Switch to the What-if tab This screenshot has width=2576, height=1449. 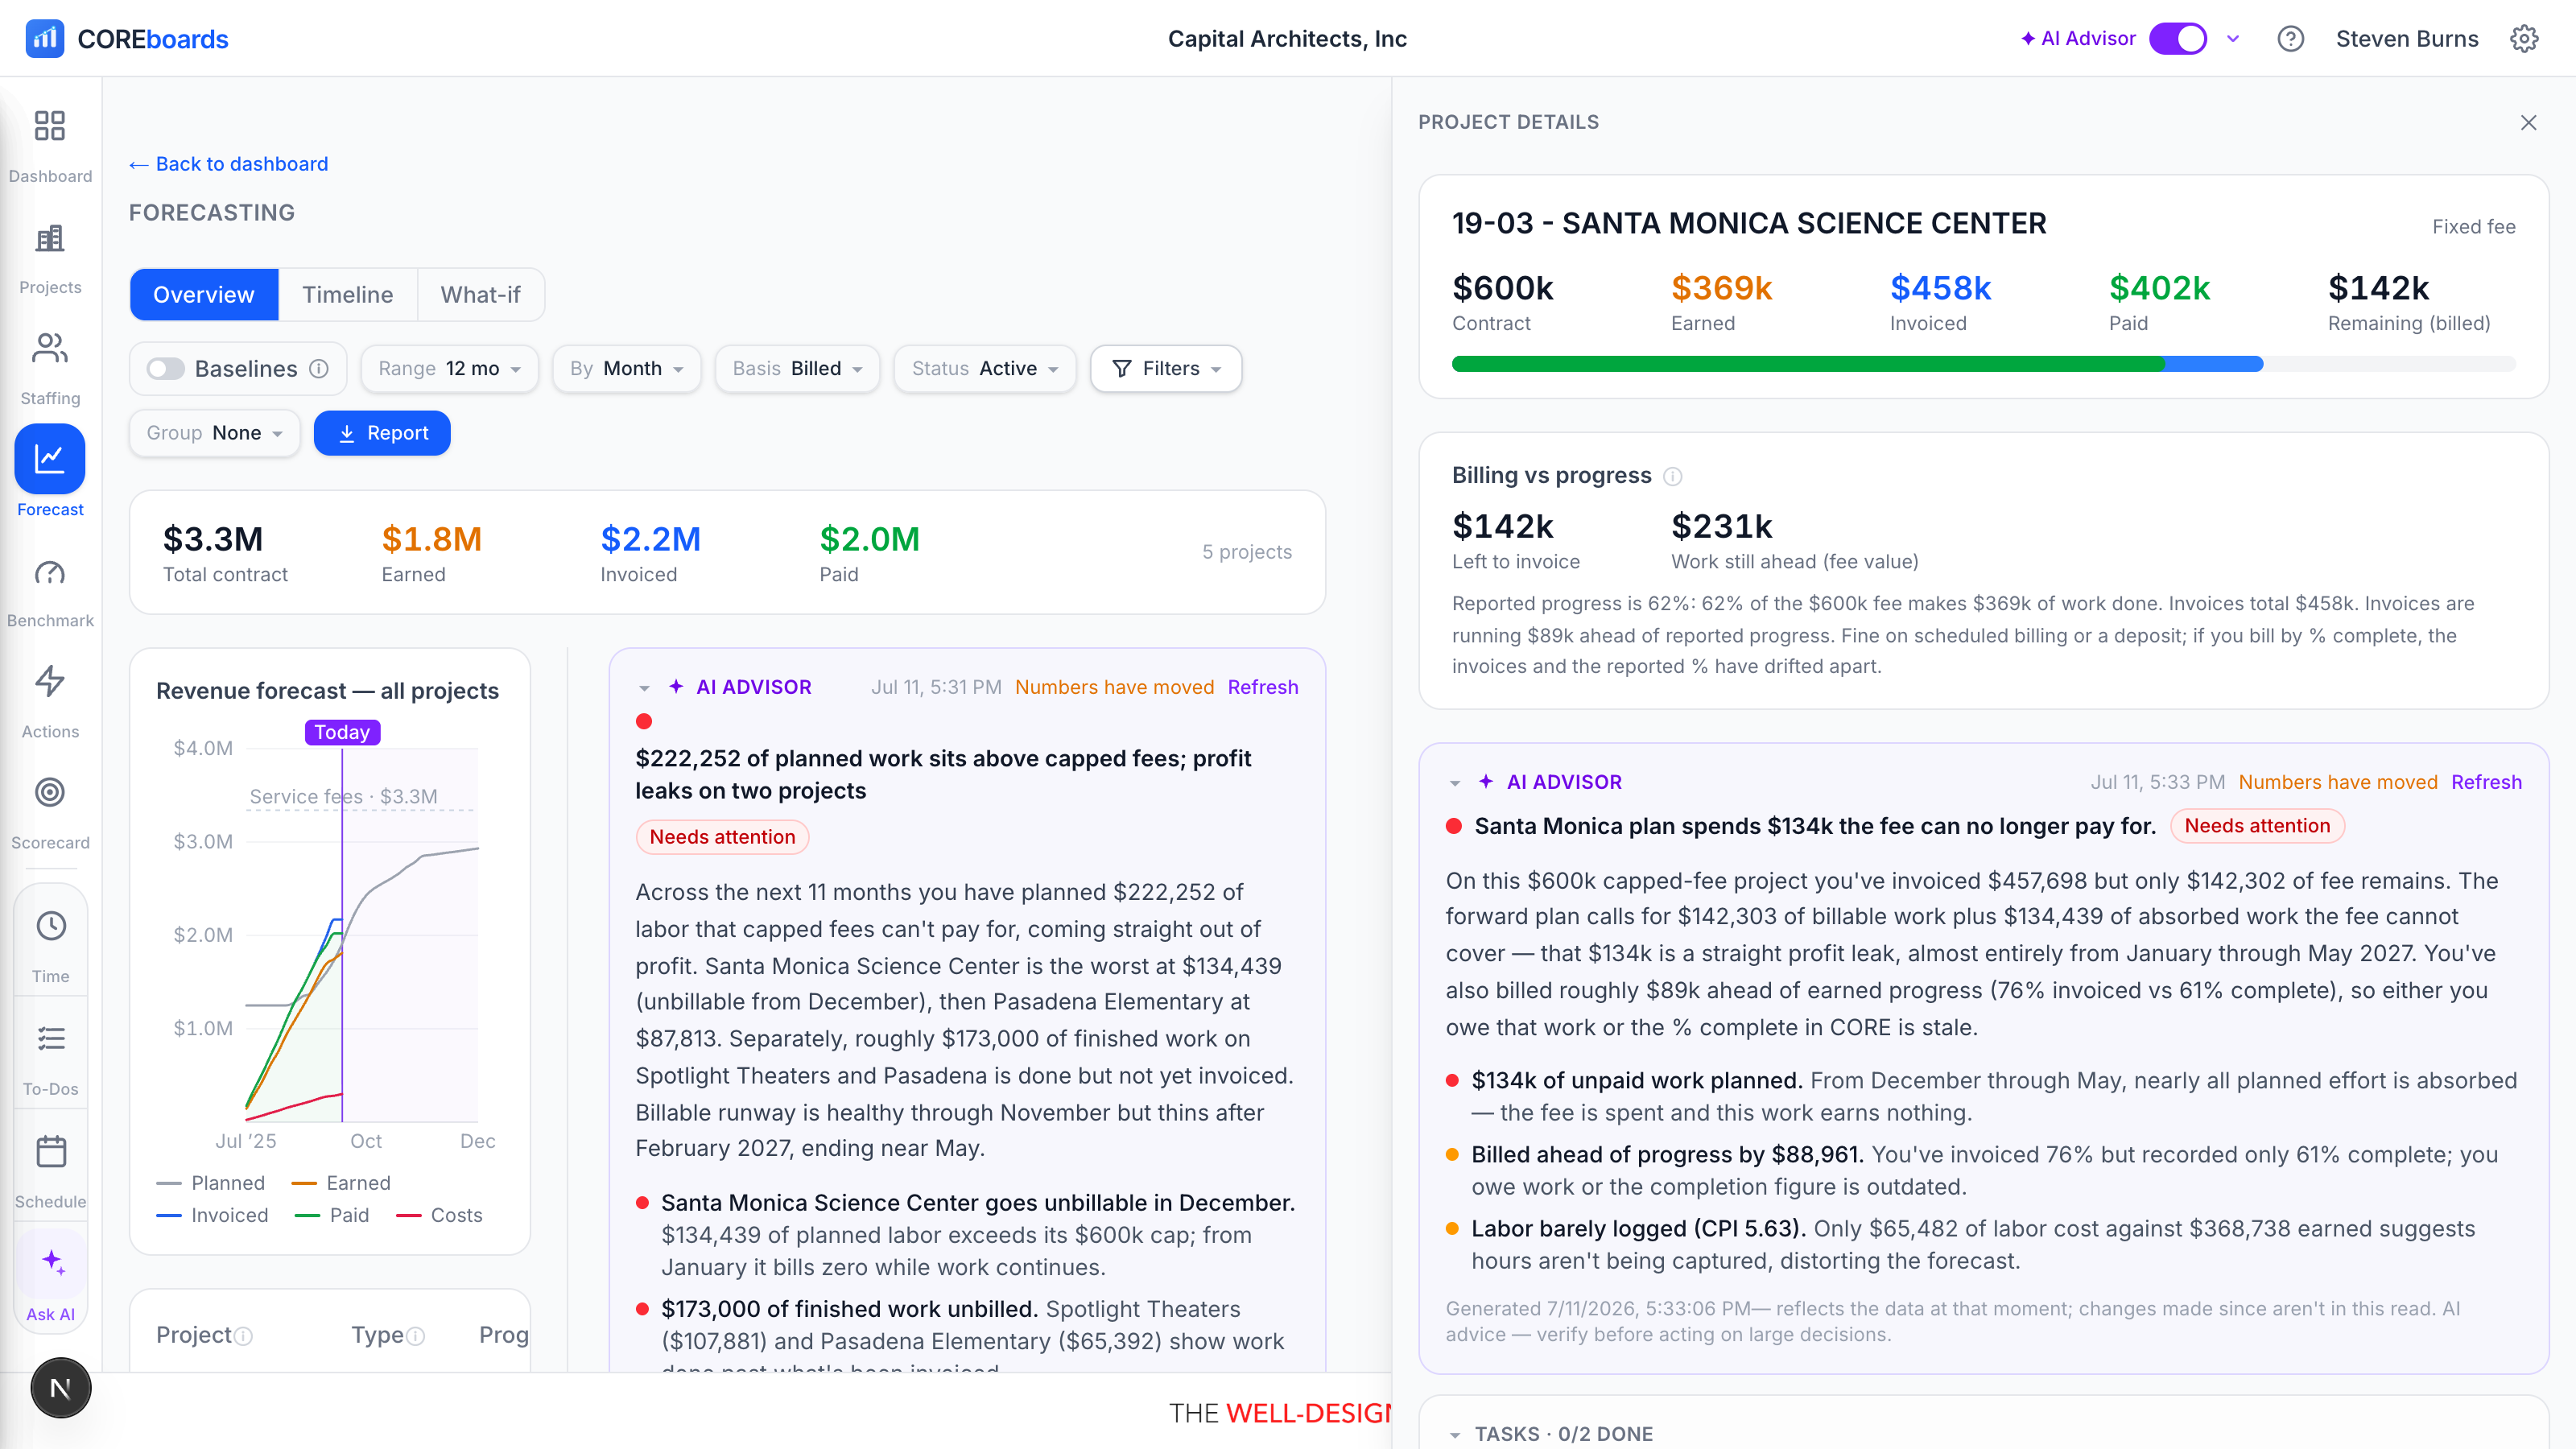(x=480, y=295)
